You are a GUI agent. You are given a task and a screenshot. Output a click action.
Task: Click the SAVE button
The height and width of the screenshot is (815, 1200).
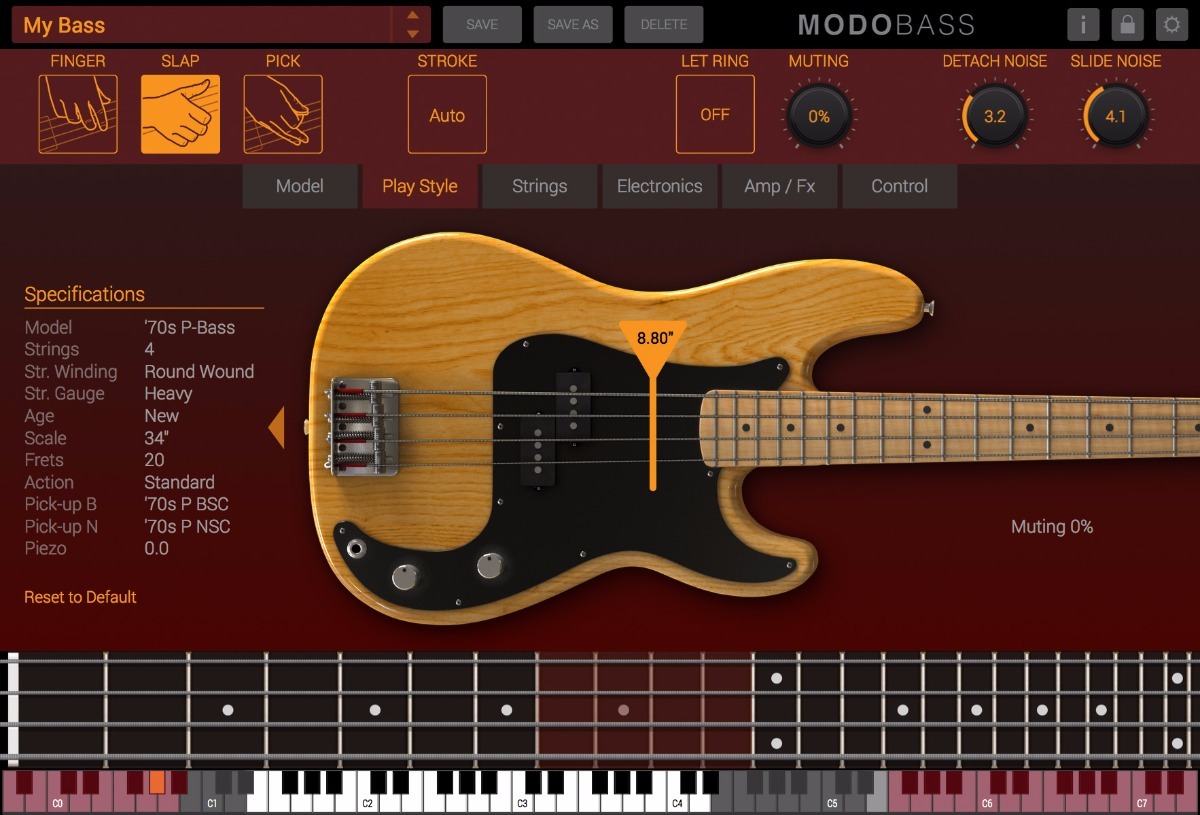482,25
